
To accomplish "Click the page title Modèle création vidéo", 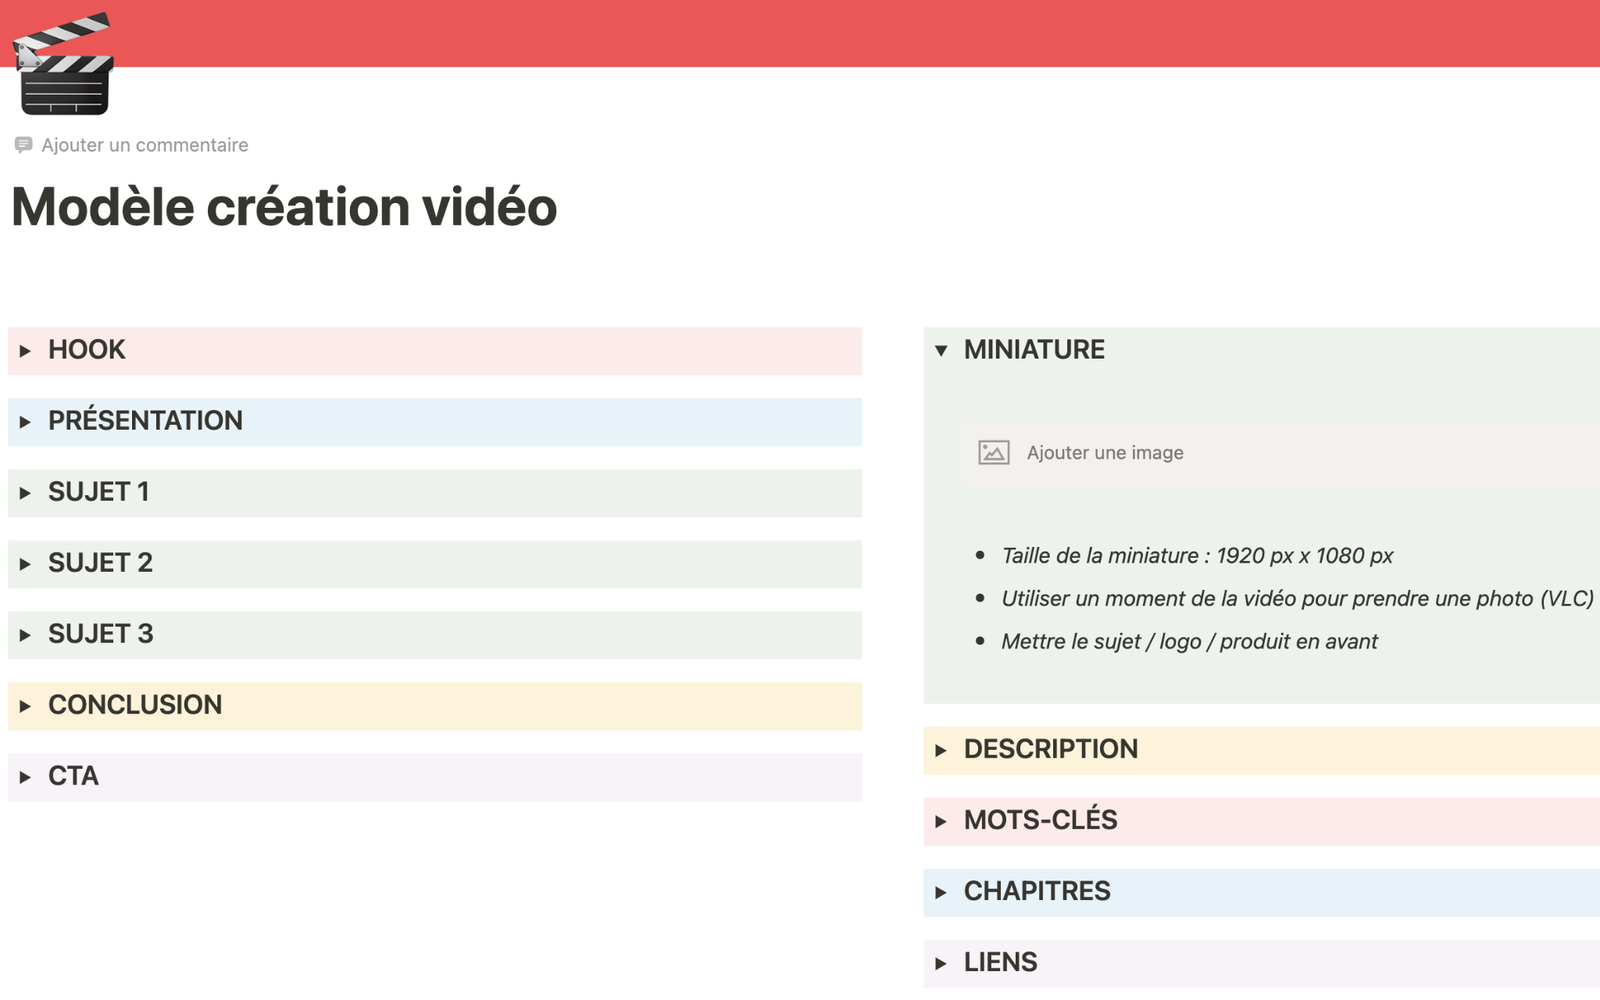I will (283, 207).
